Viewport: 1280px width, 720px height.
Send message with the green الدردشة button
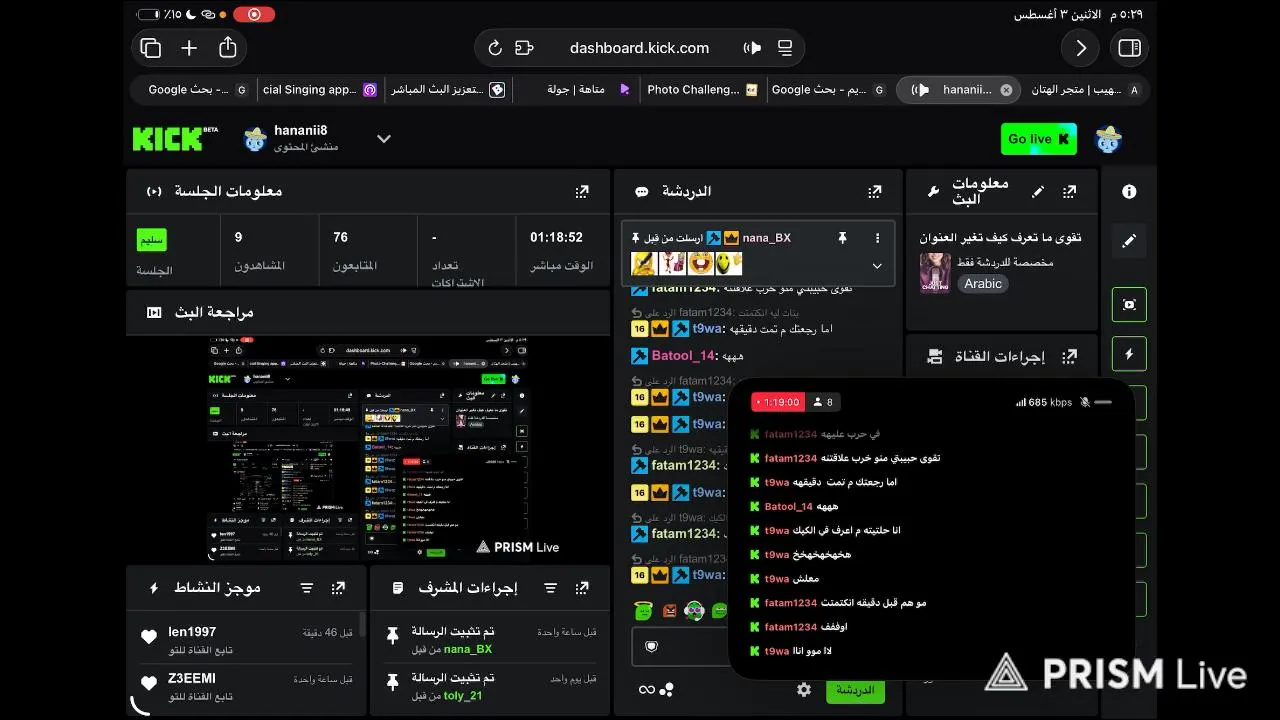pos(855,690)
